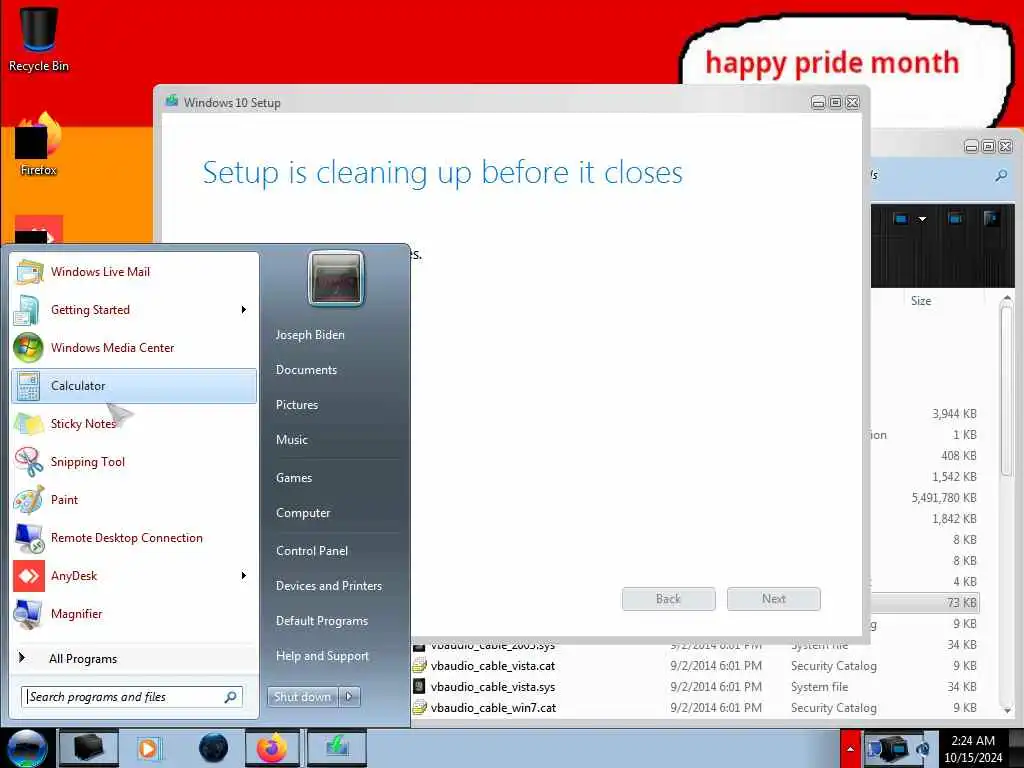Click the Start orb on the taskbar
Screen dimensions: 1024x768
point(26,748)
